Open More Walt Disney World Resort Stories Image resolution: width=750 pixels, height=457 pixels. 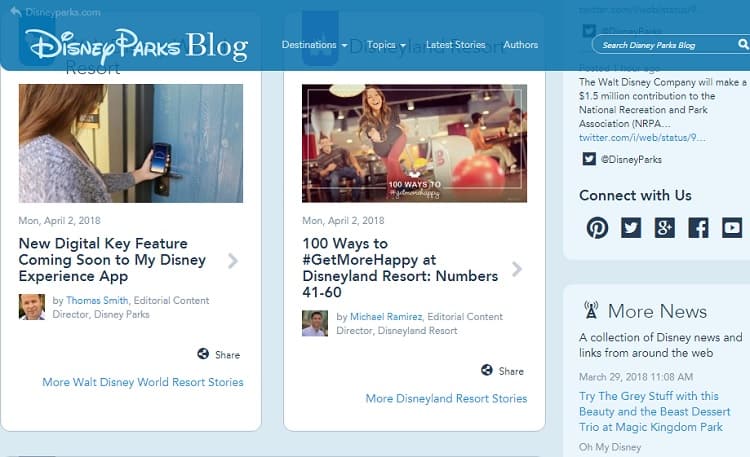(x=143, y=382)
